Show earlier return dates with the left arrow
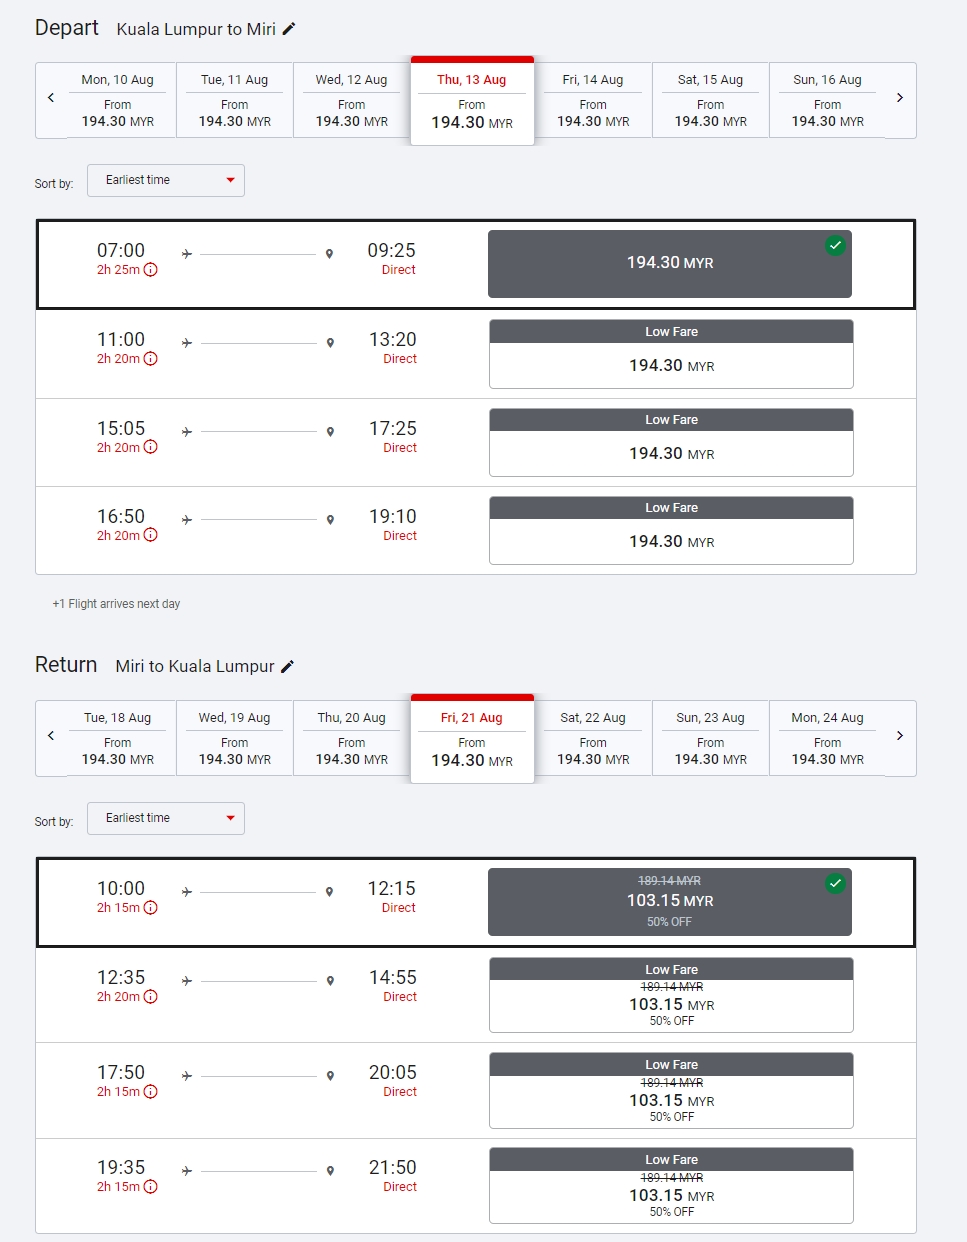967x1242 pixels. coord(51,736)
